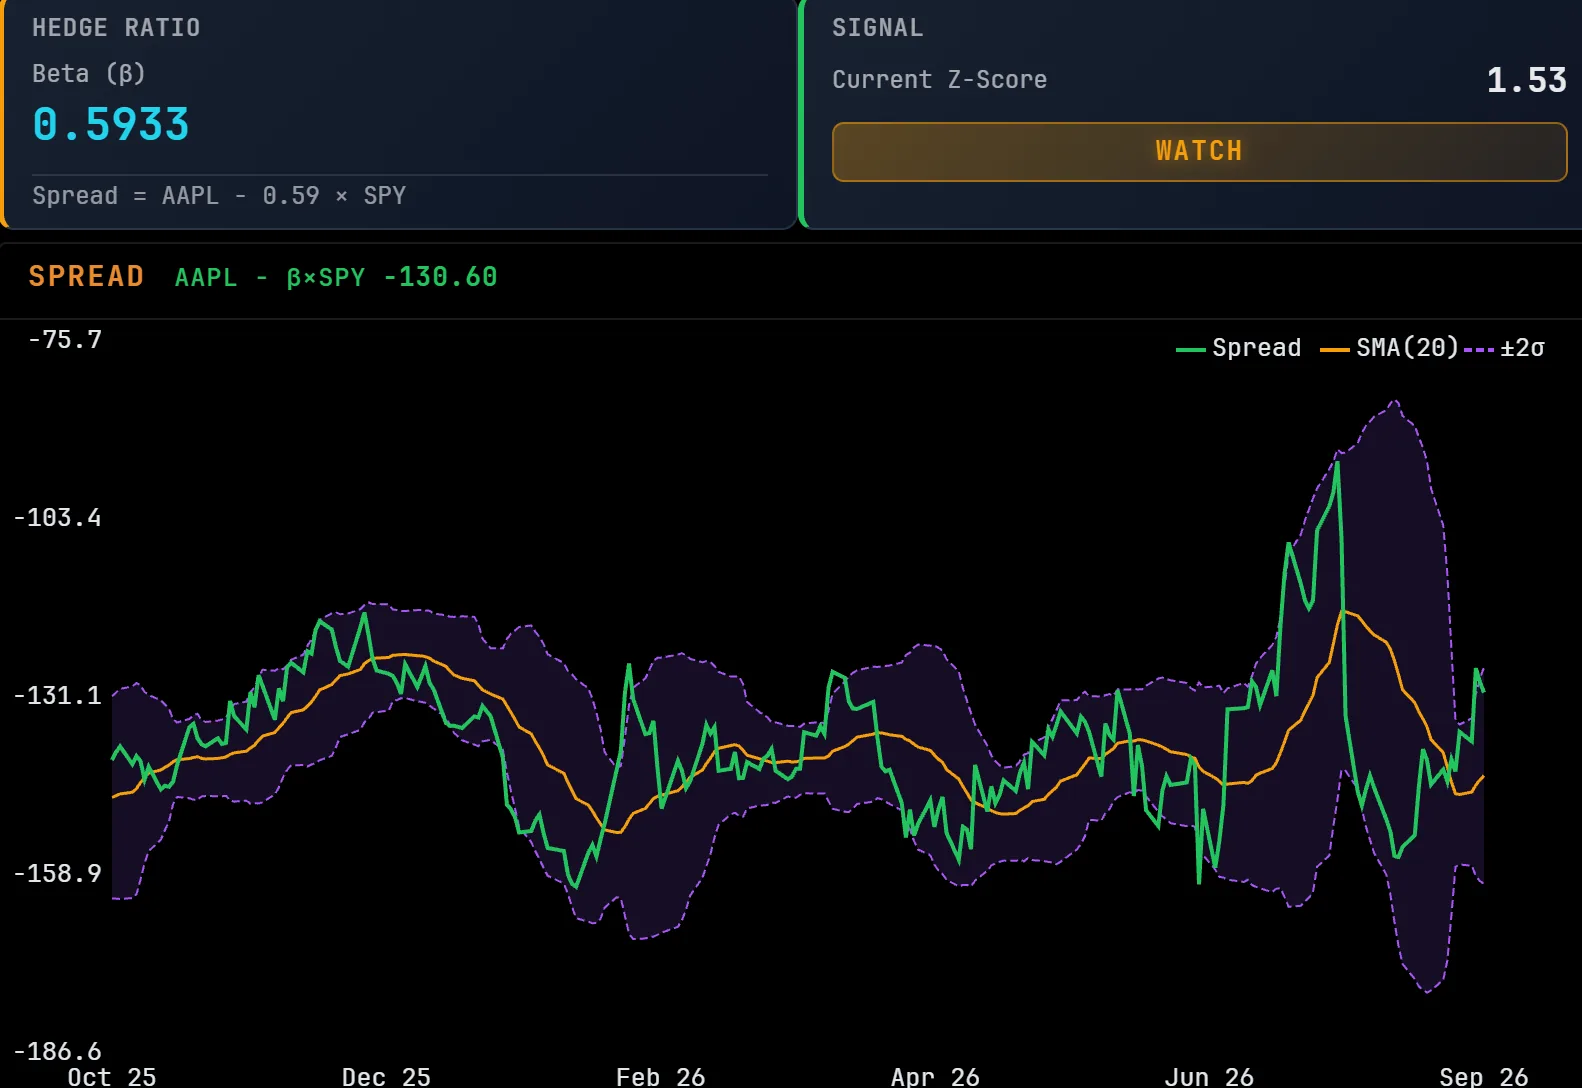The width and height of the screenshot is (1582, 1088).
Task: Click the -103.4 y-axis label
Action: (x=57, y=518)
